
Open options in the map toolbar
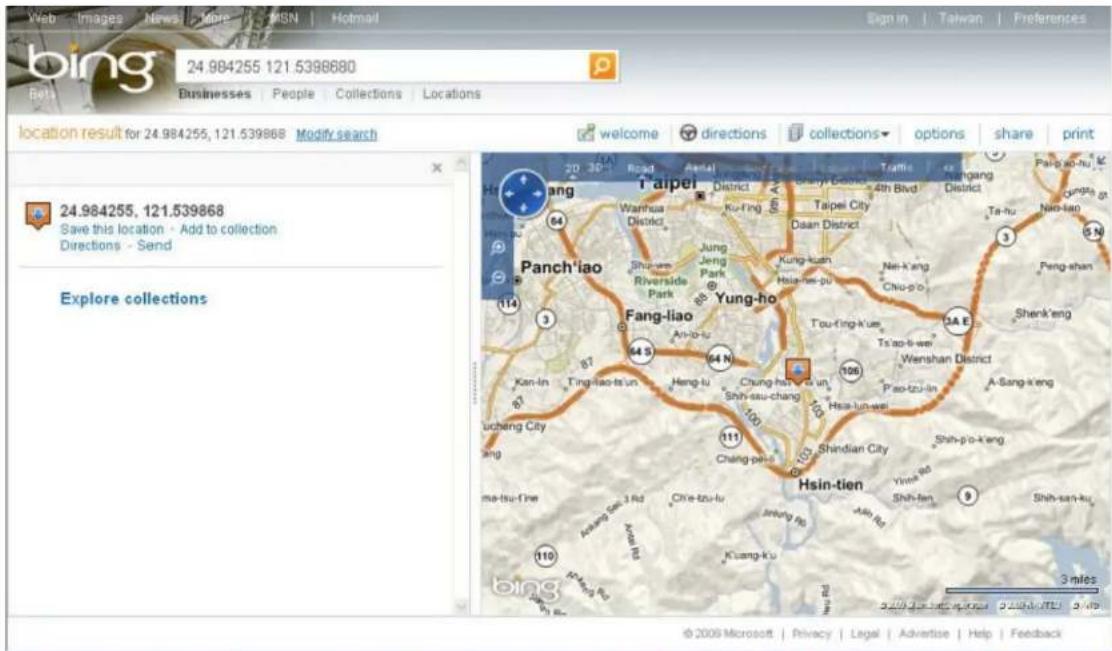[939, 134]
